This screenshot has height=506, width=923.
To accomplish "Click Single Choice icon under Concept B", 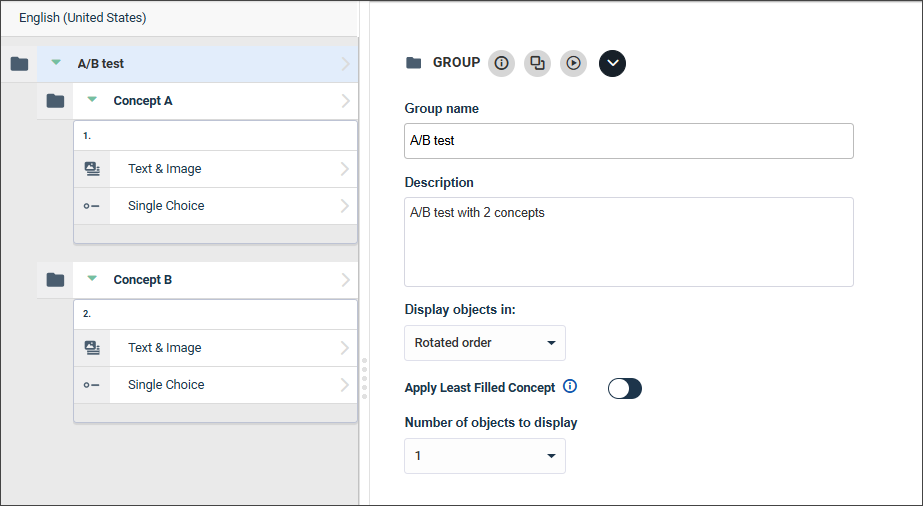I will click(91, 385).
